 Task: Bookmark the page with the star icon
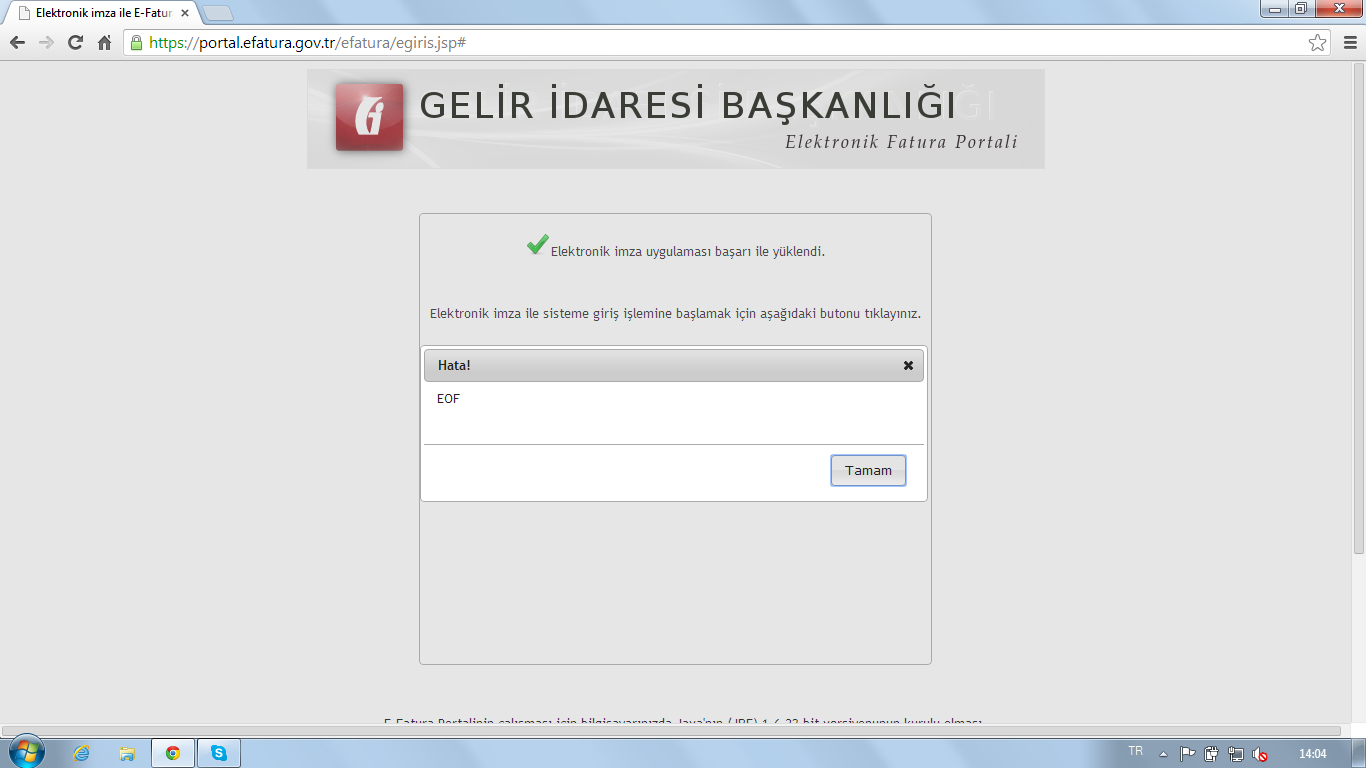1317,42
